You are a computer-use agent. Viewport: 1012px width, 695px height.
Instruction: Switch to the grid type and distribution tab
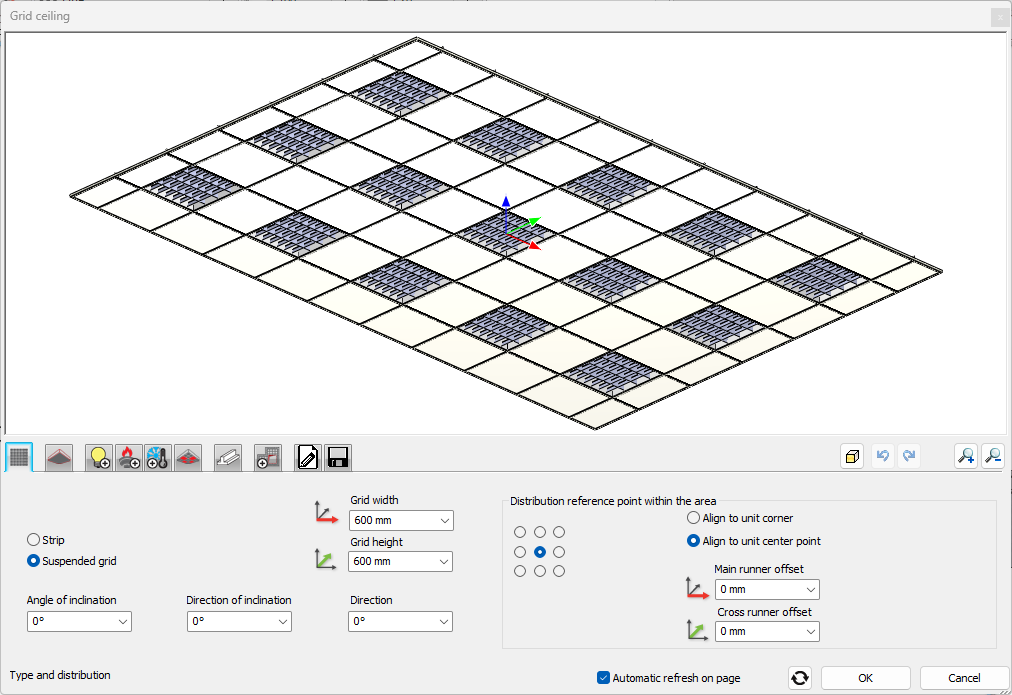point(19,458)
